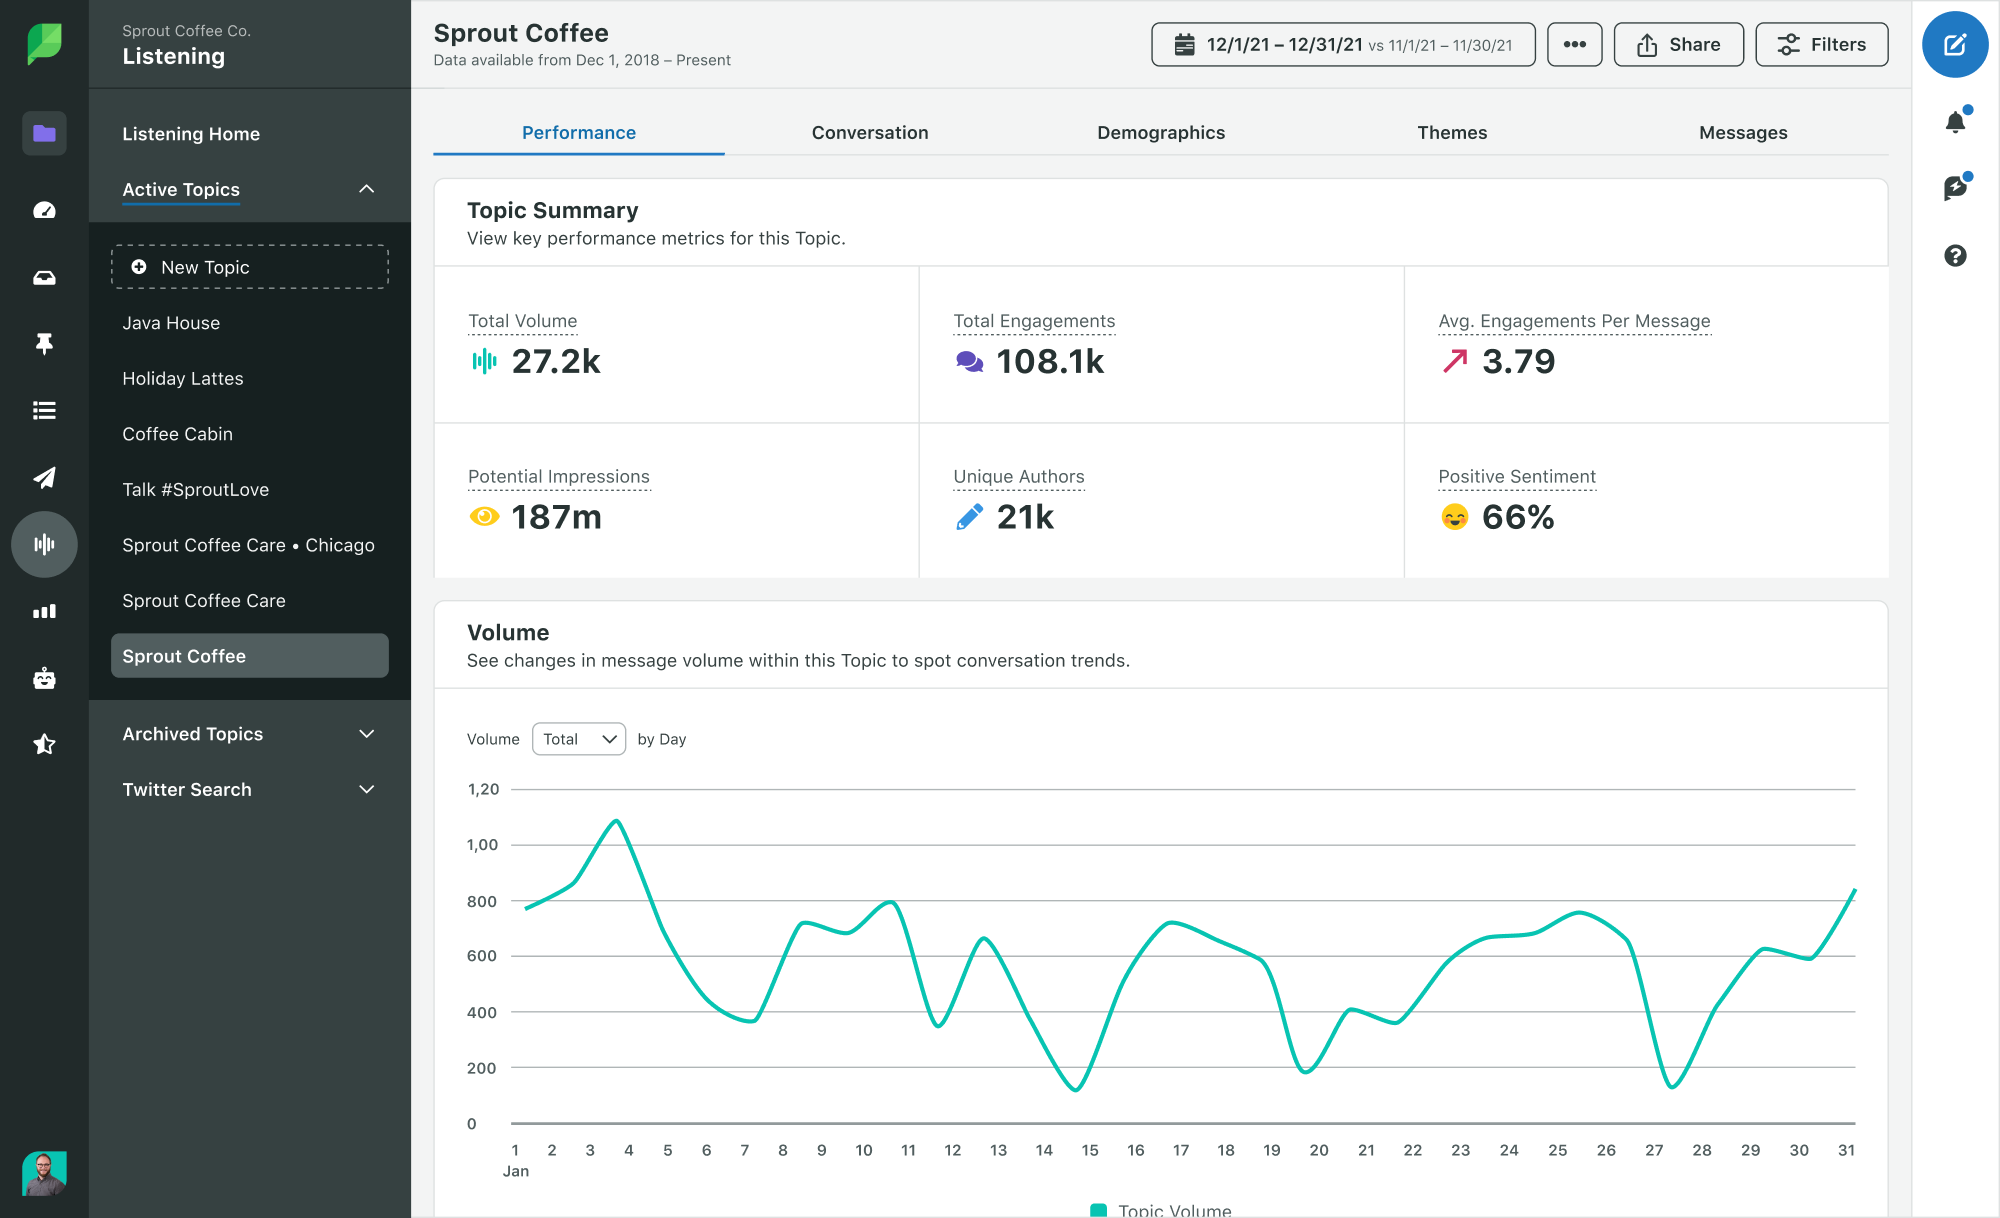Expand the Archived Topics section
Screen dimensions: 2000x1218
point(363,733)
